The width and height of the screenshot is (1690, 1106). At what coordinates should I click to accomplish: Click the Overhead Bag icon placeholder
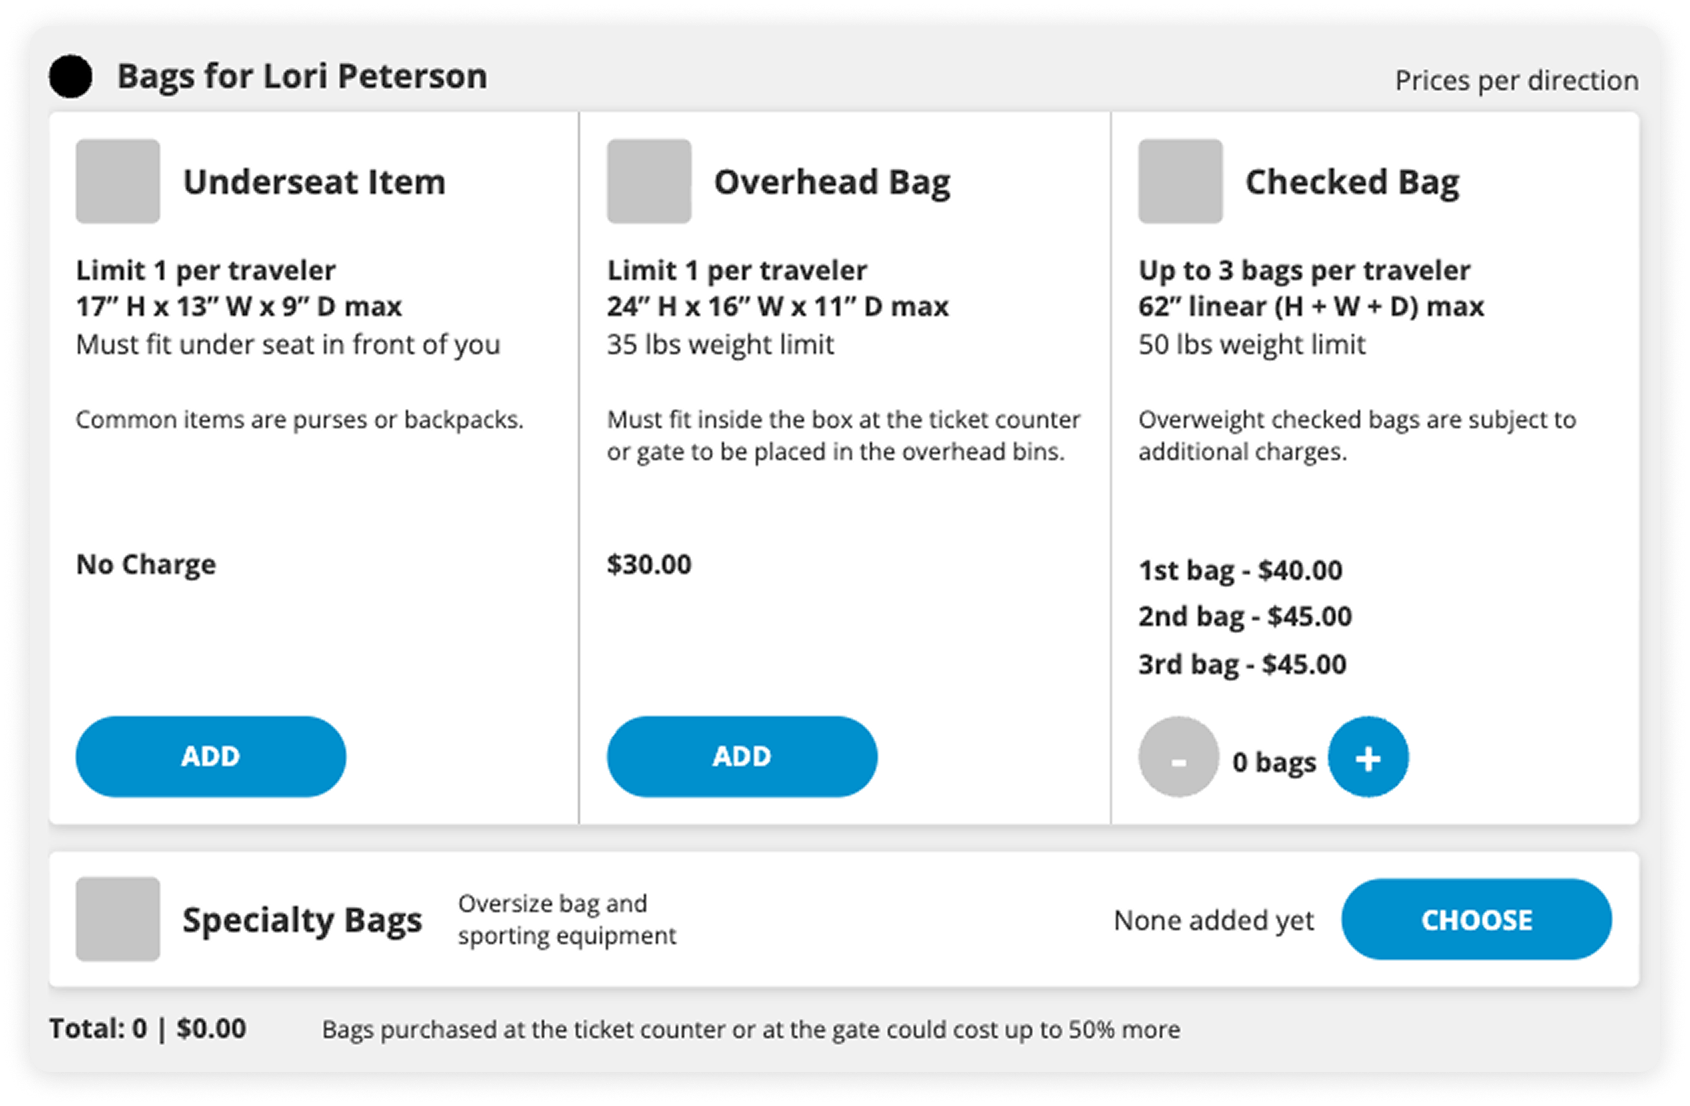(x=649, y=181)
